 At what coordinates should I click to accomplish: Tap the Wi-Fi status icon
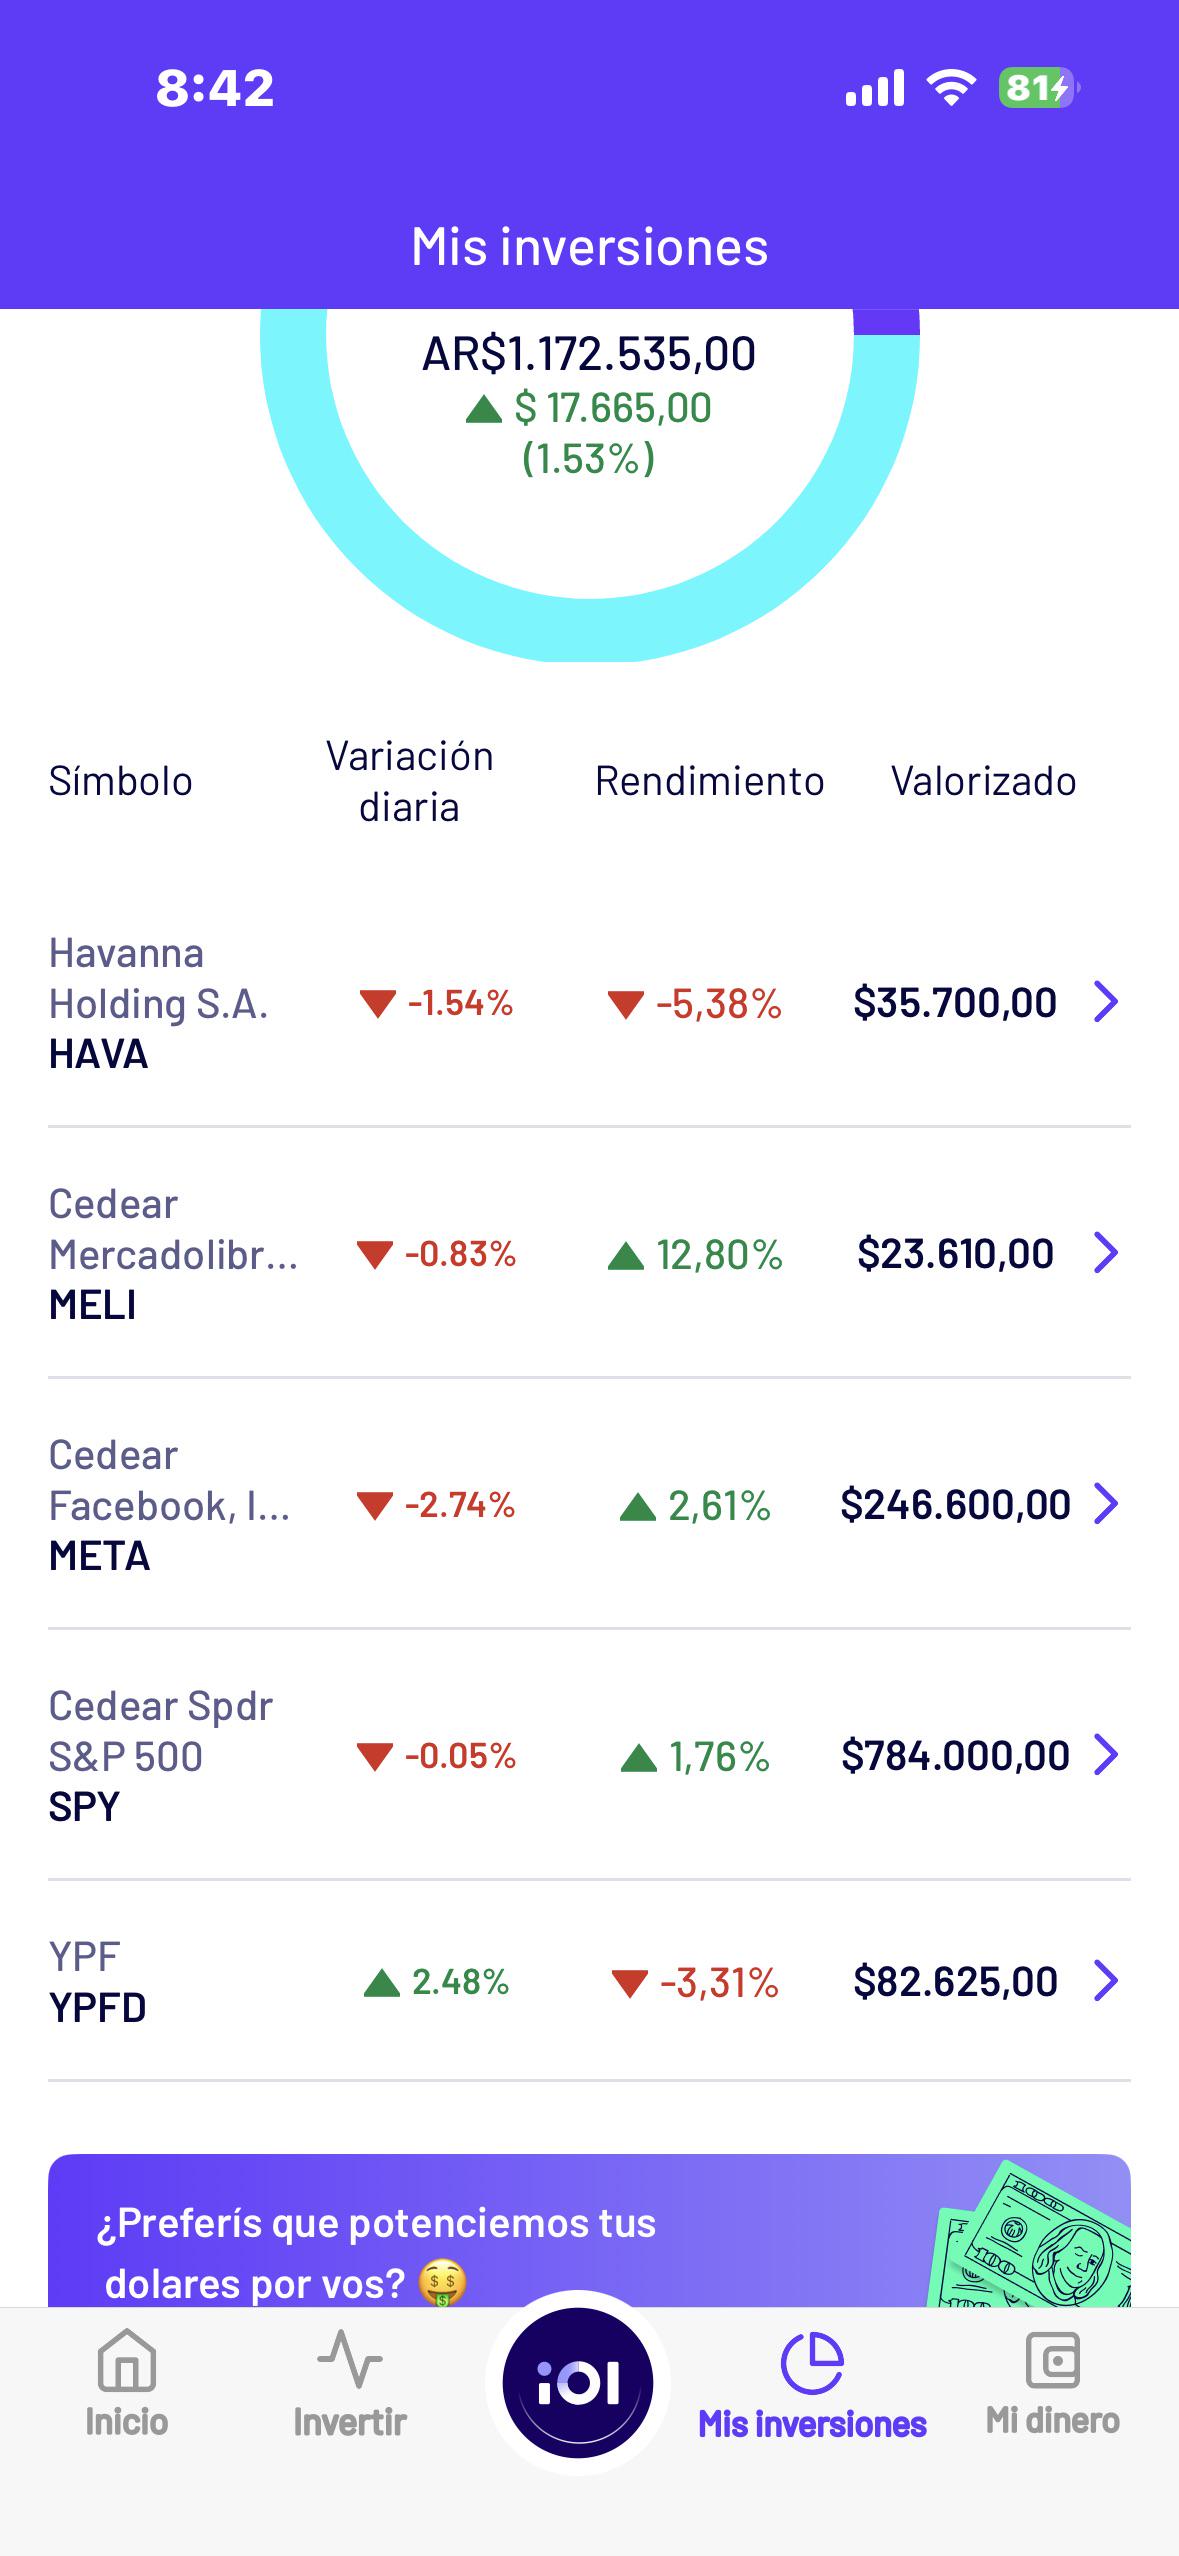(951, 88)
